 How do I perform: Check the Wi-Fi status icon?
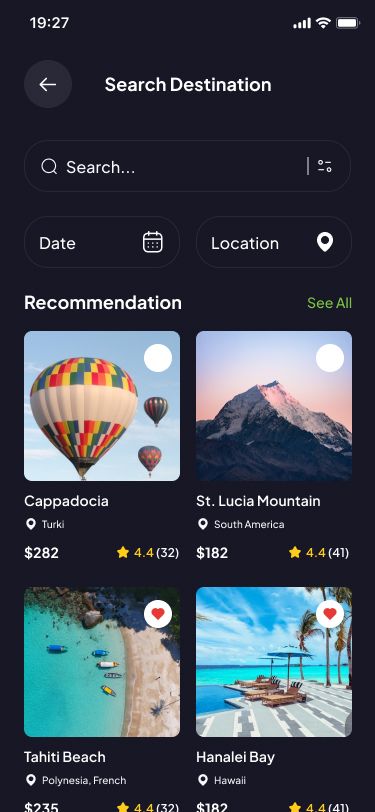click(x=323, y=23)
